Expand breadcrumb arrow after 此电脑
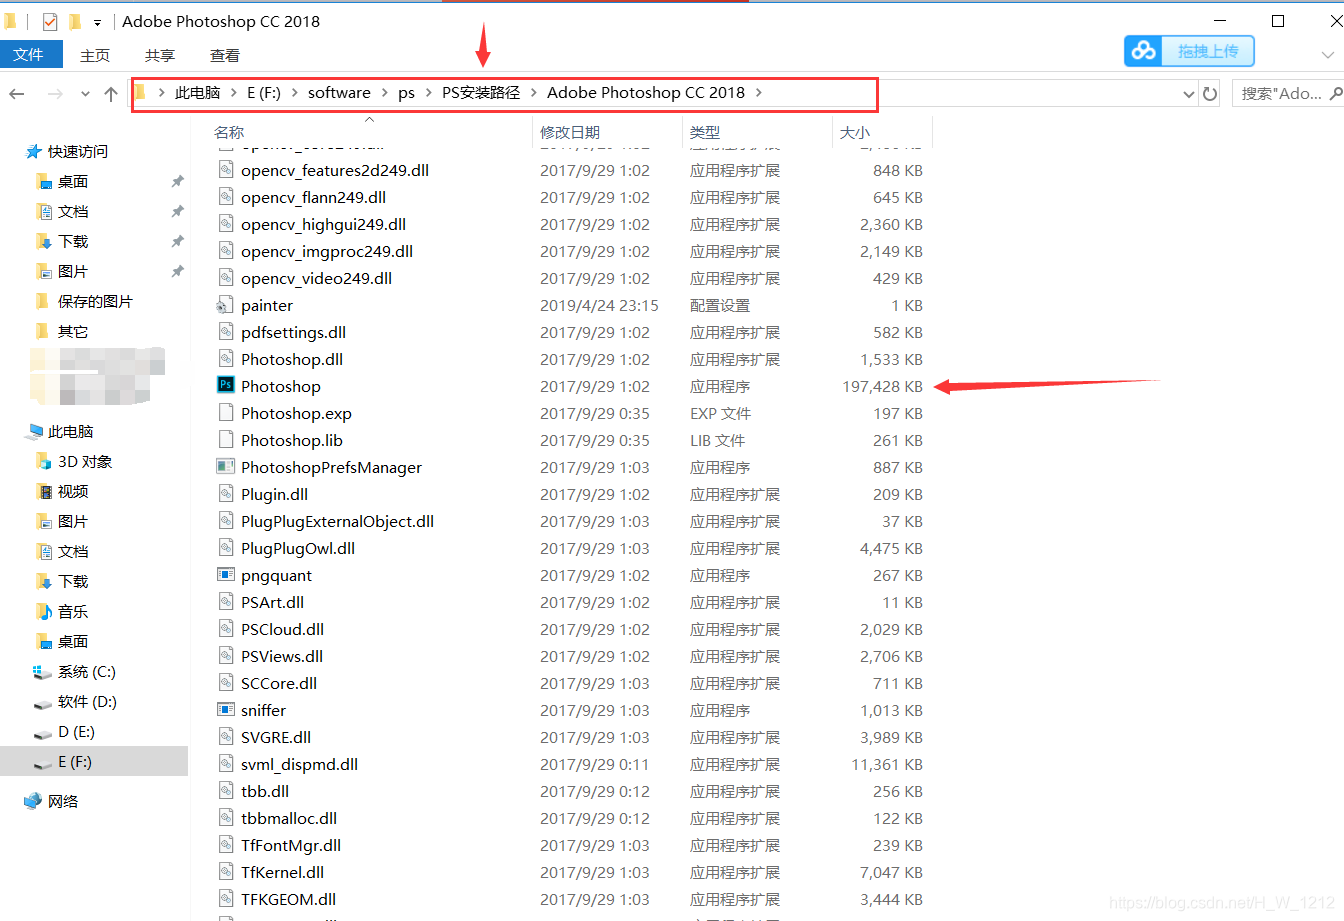This screenshot has width=1344, height=921. click(x=233, y=93)
